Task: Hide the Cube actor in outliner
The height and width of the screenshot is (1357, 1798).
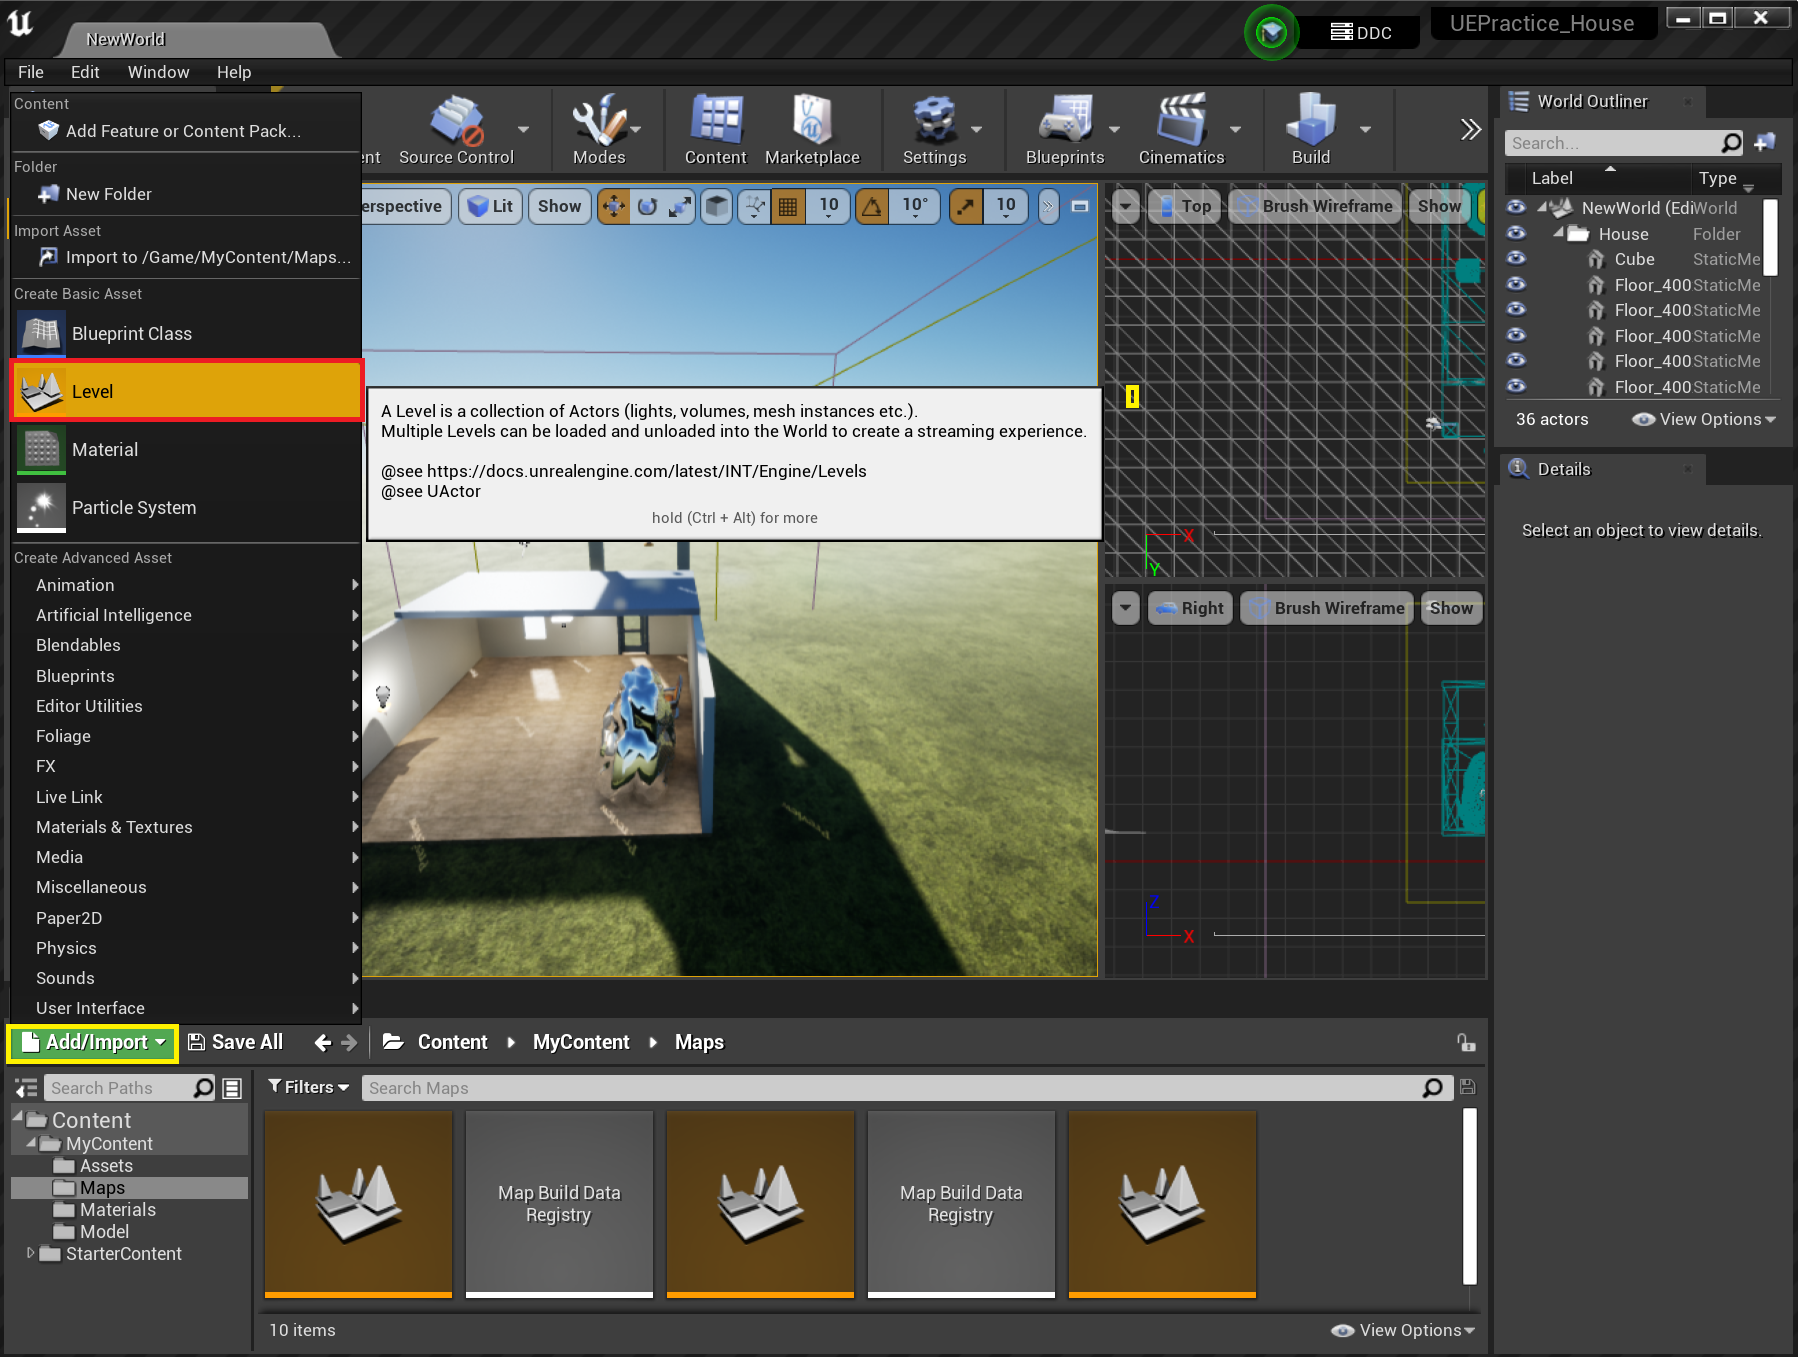Action: tap(1516, 258)
